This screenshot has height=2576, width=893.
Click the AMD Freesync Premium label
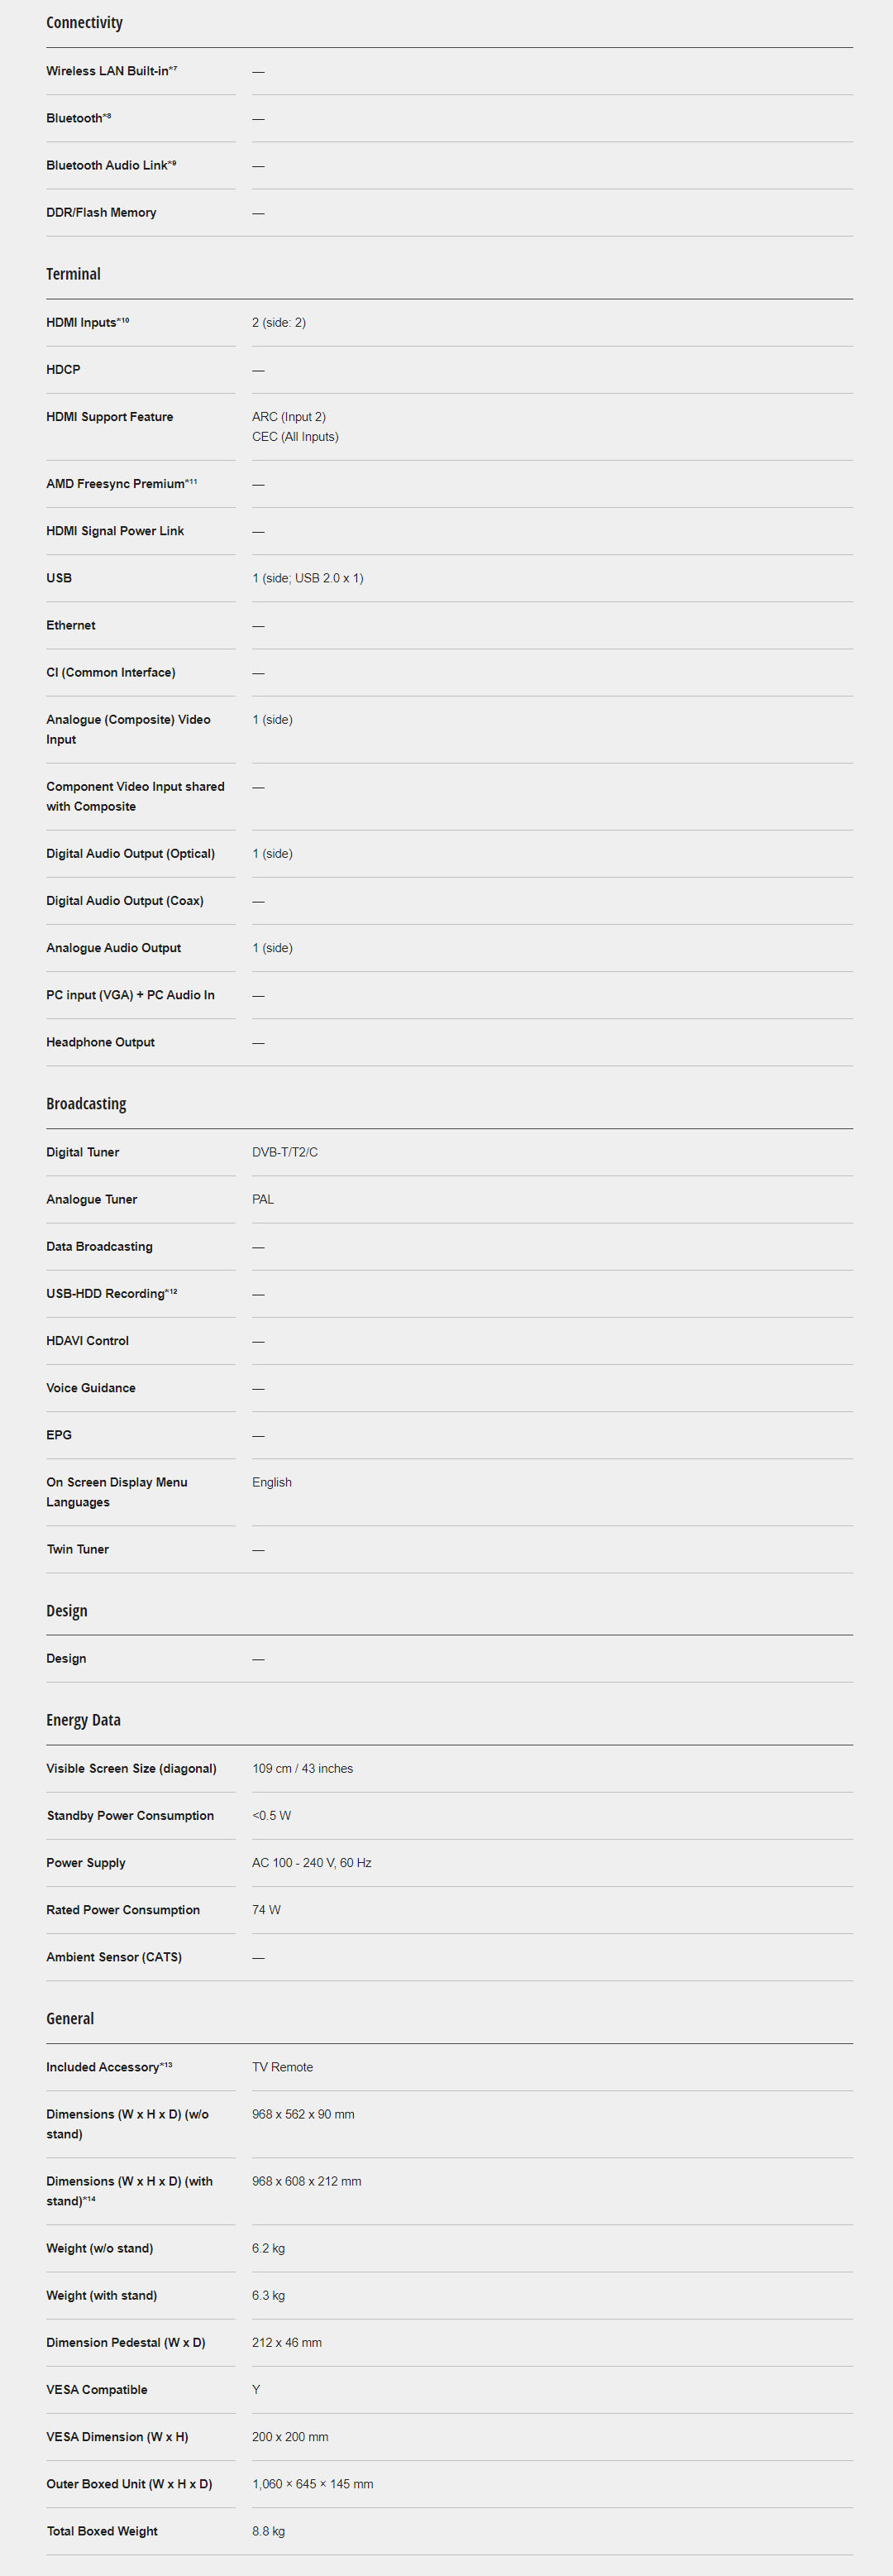tap(120, 484)
